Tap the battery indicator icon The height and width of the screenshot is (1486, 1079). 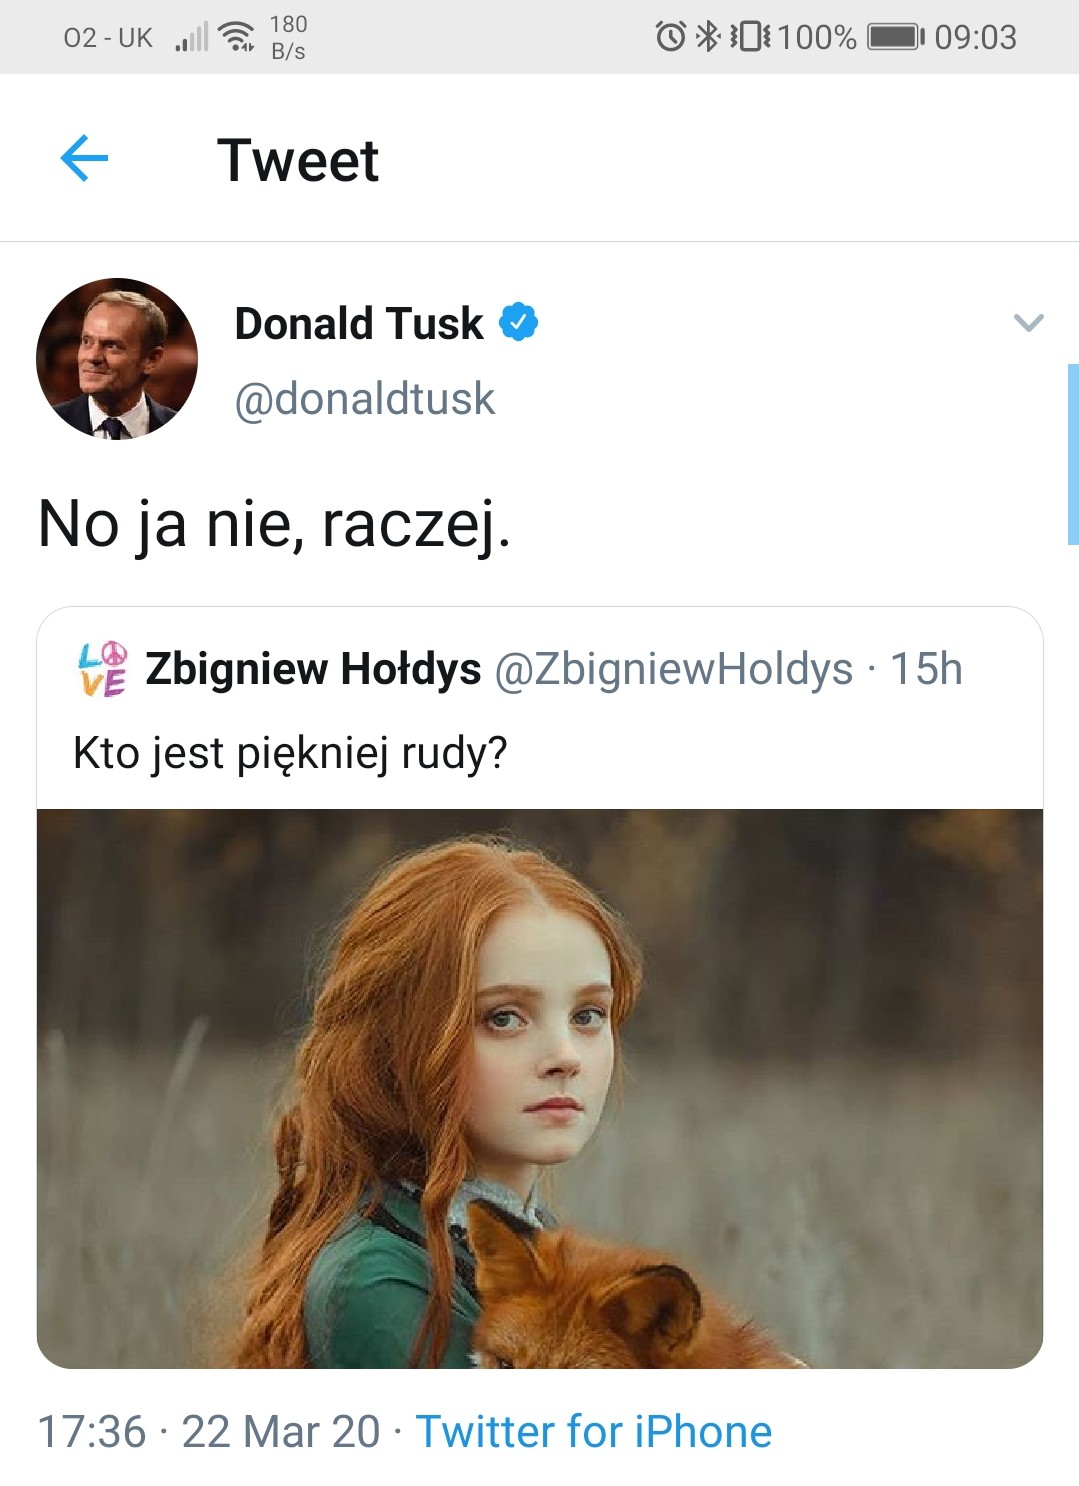895,37
